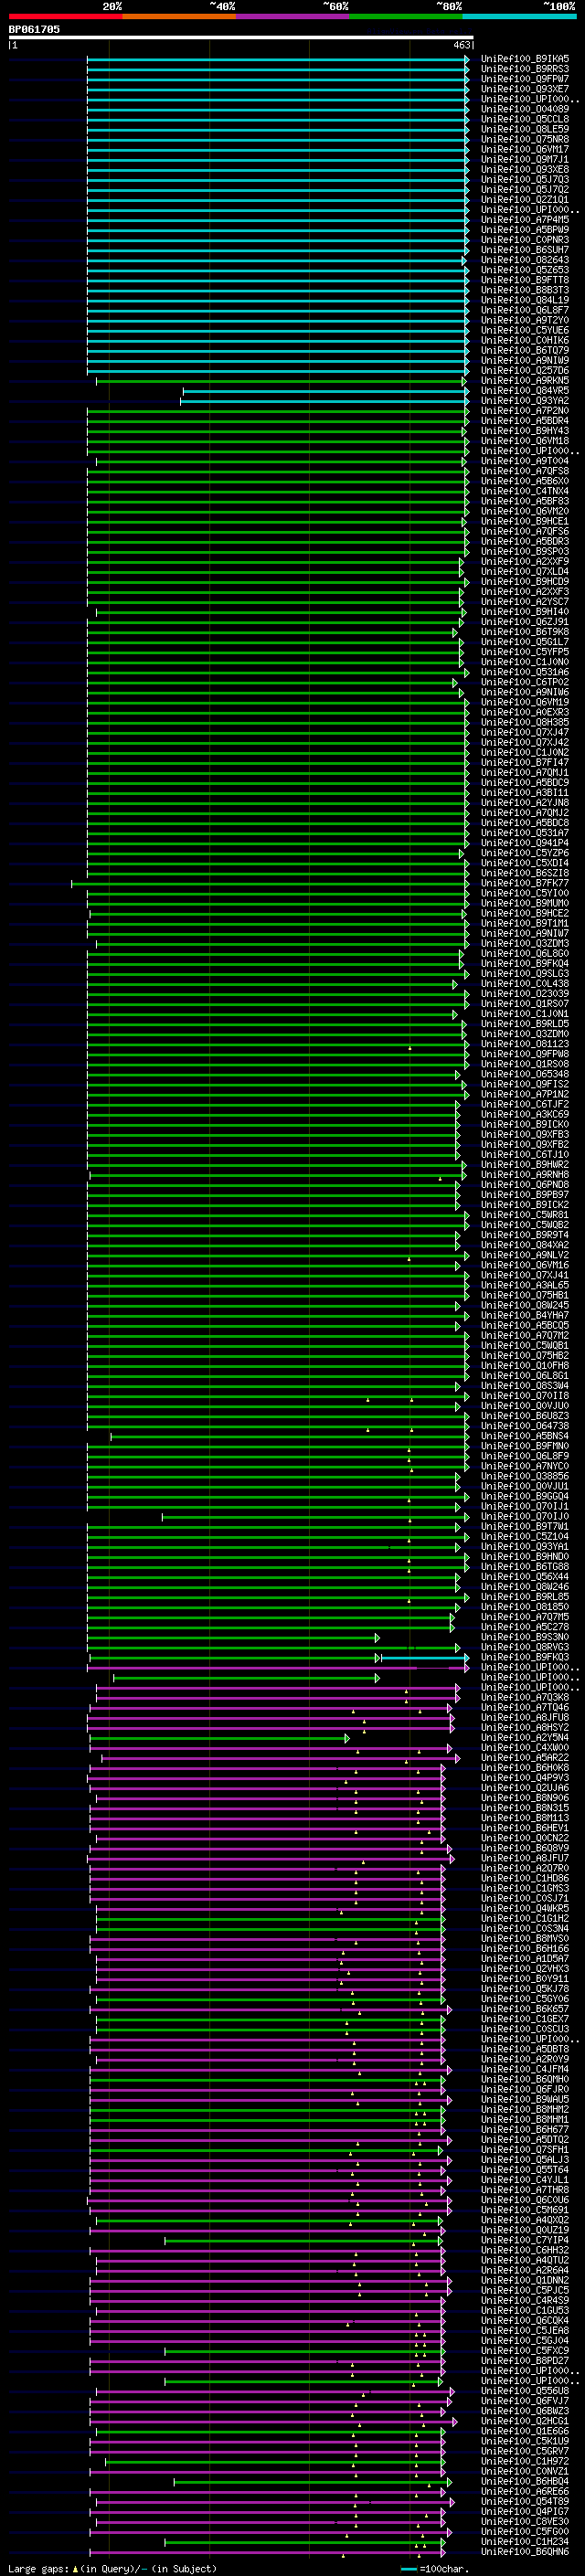Click the purple ~60% identity legend segment
This screenshot has height=2576, width=585.
click(x=292, y=16)
